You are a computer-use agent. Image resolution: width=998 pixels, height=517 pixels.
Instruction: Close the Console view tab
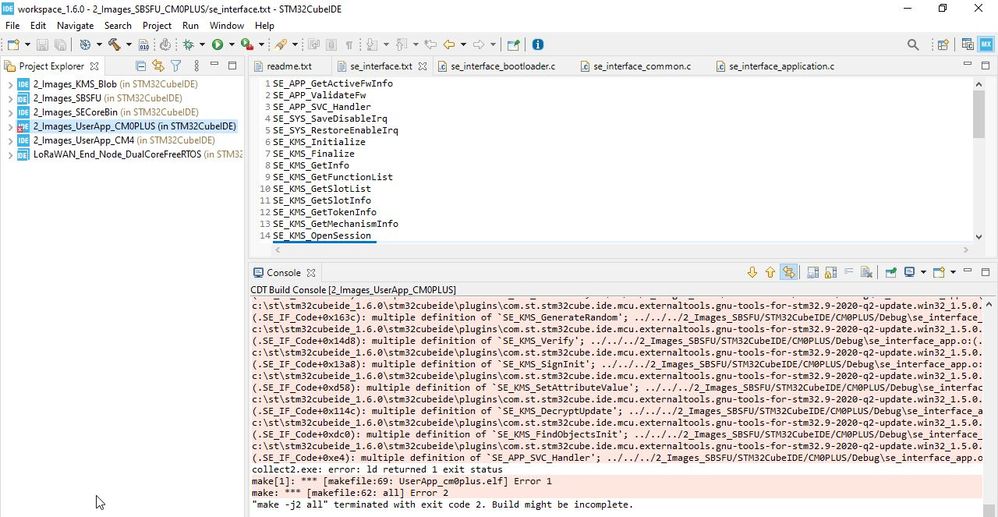[x=311, y=273]
